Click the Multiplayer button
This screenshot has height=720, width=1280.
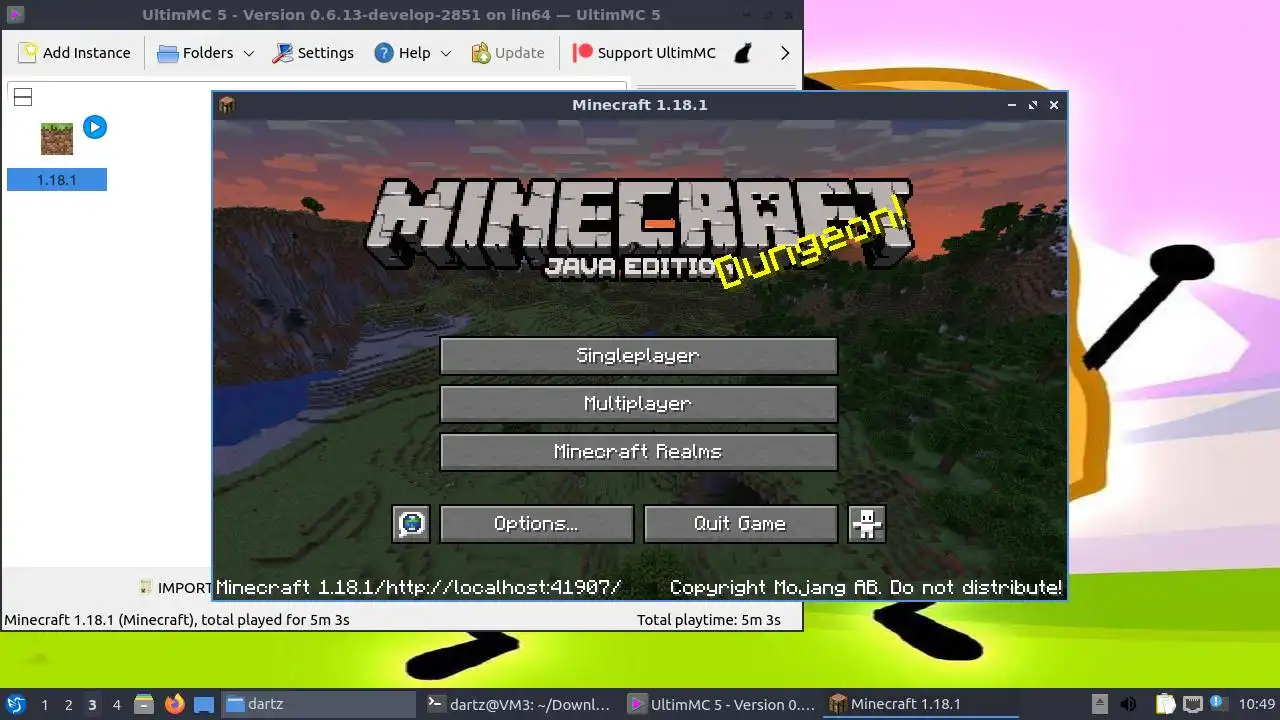[x=638, y=404]
